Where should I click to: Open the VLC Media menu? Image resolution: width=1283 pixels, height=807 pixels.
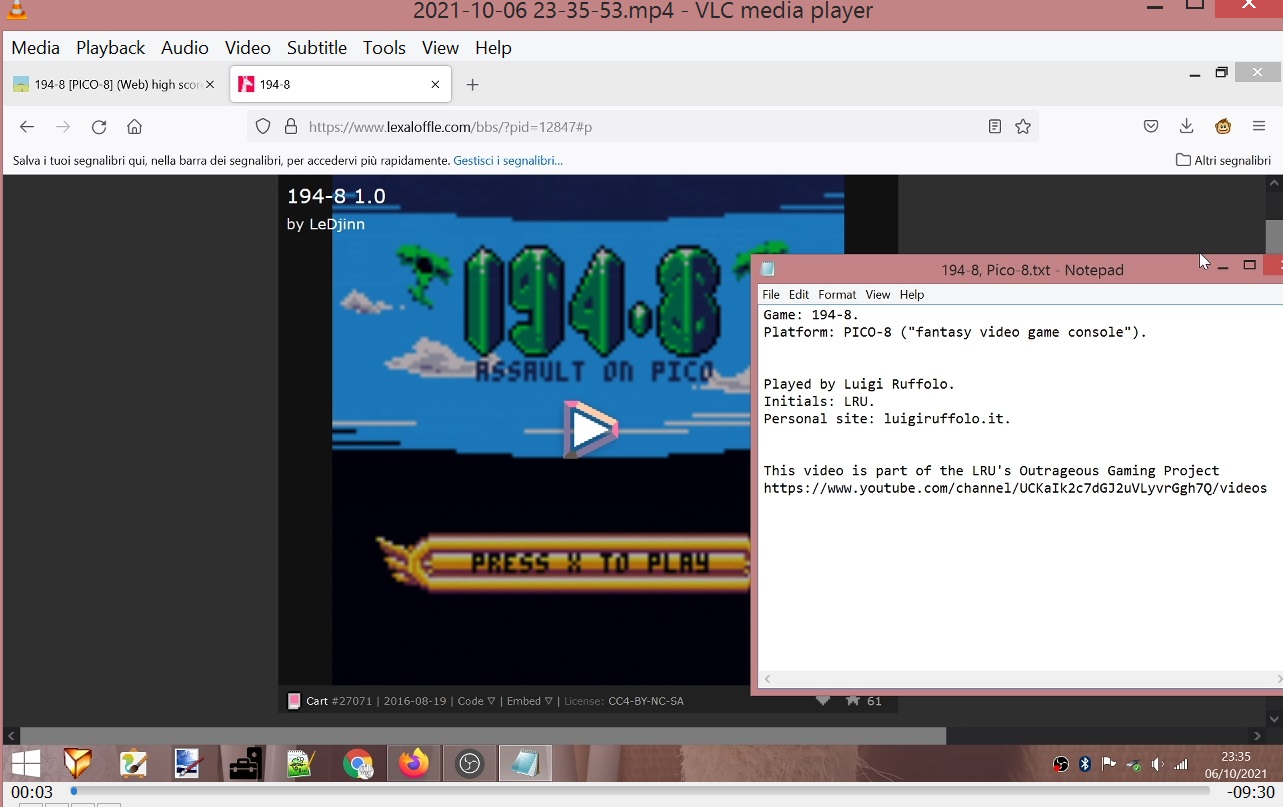[x=36, y=47]
